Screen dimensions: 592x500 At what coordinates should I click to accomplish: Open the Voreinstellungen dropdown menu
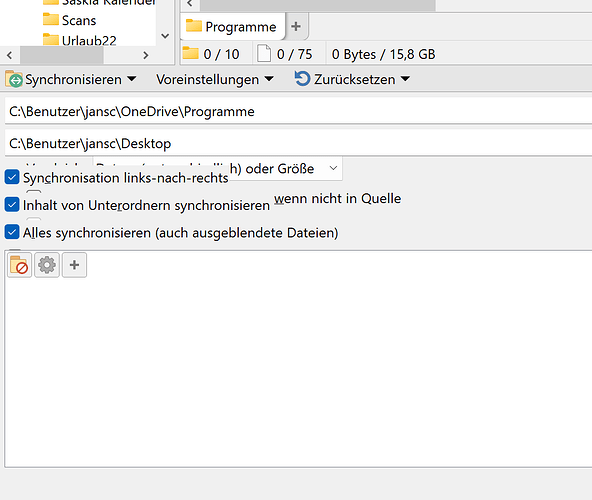pos(214,79)
